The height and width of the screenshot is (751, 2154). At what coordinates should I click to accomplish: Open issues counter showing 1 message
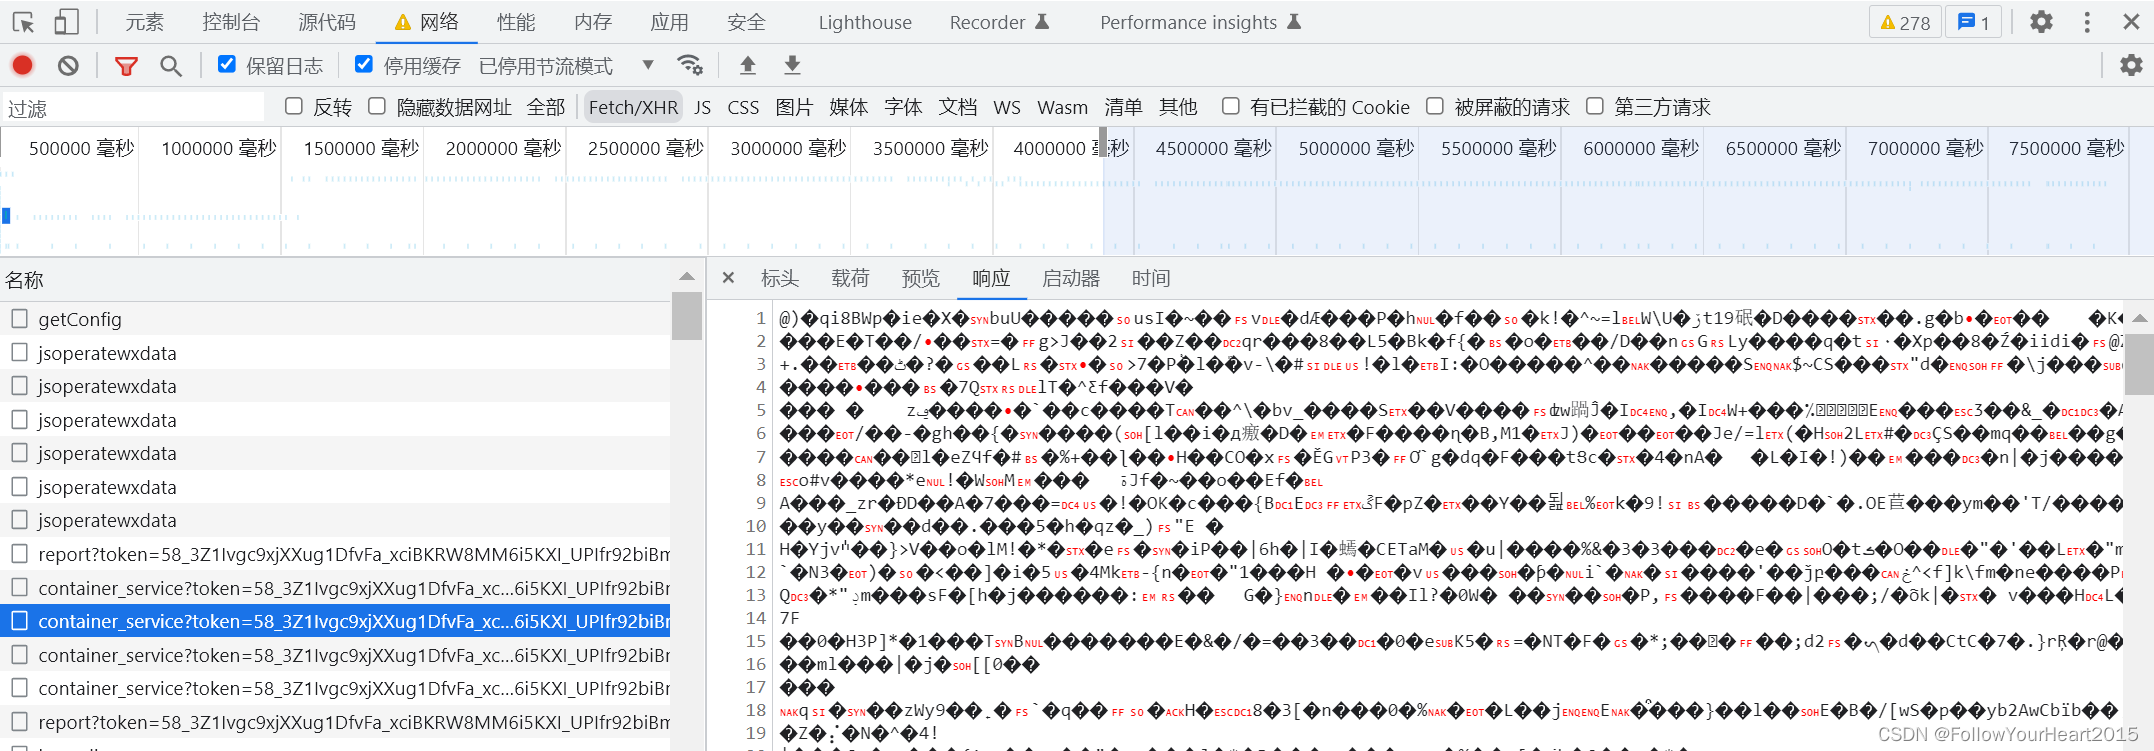tap(1973, 22)
